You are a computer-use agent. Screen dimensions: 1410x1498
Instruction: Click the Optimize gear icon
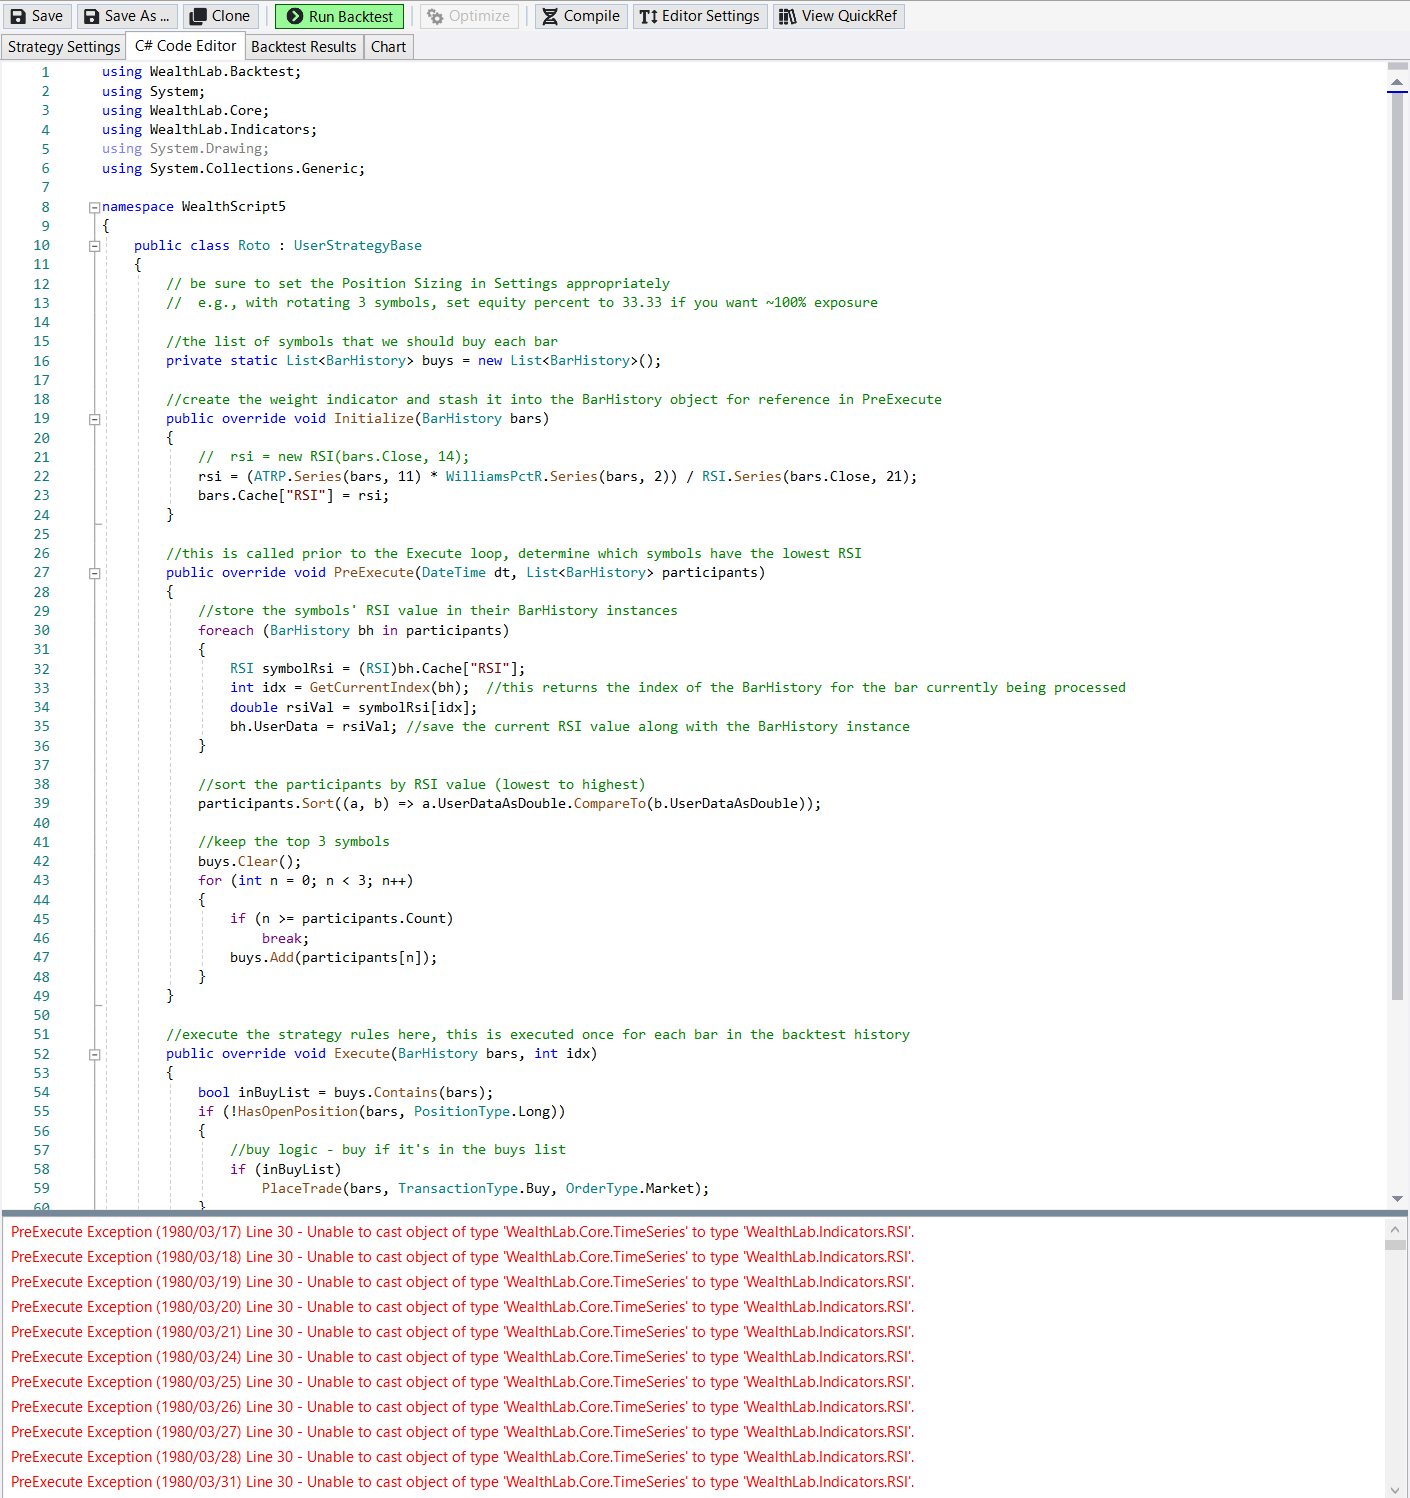tap(435, 17)
